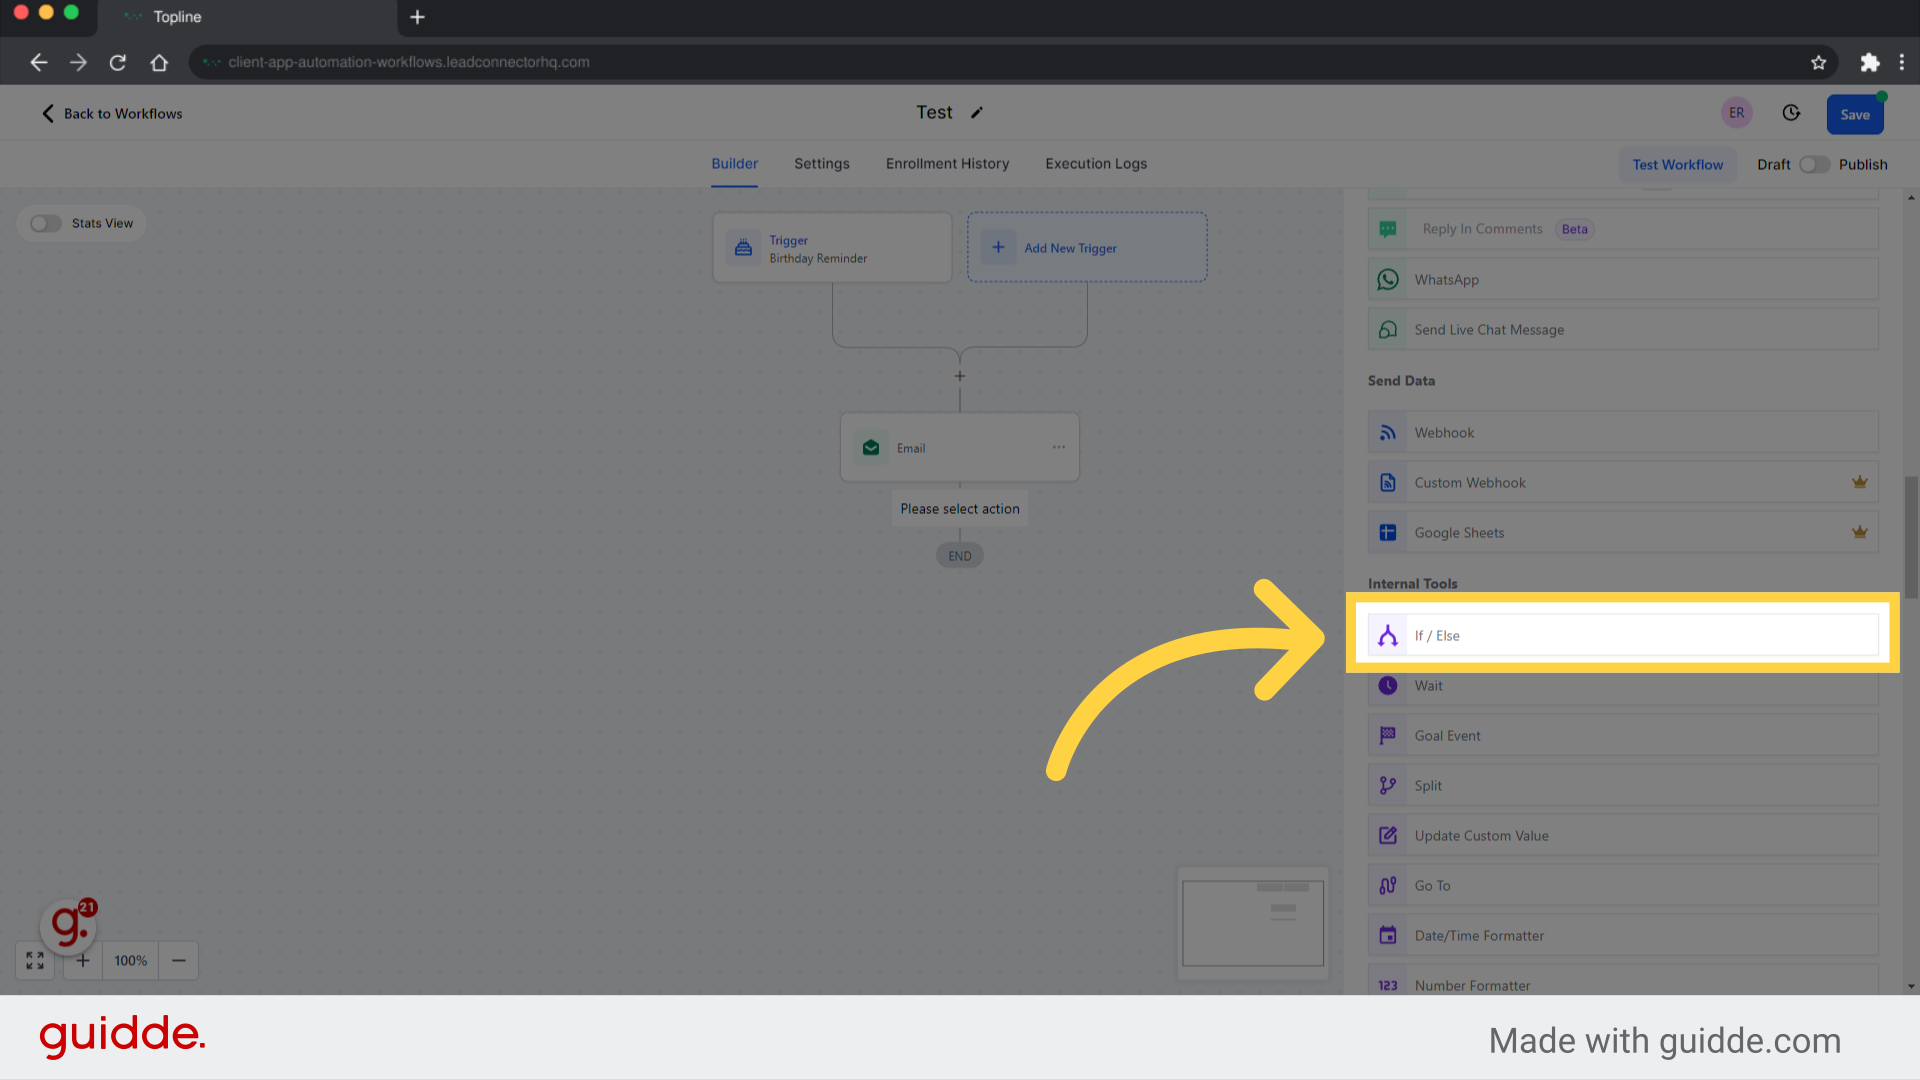Go Back to Workflows

pos(111,114)
